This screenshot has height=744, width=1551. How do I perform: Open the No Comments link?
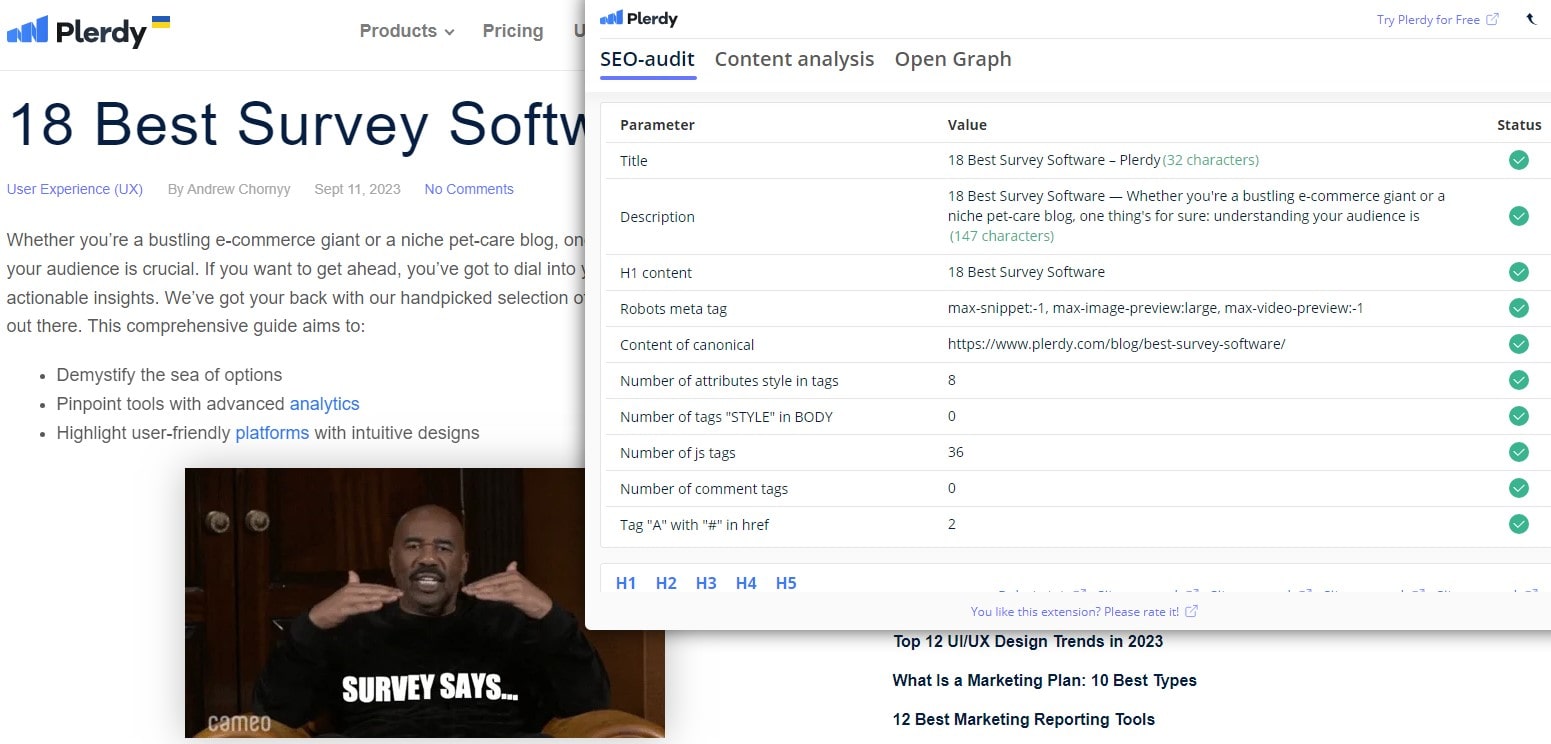click(469, 189)
